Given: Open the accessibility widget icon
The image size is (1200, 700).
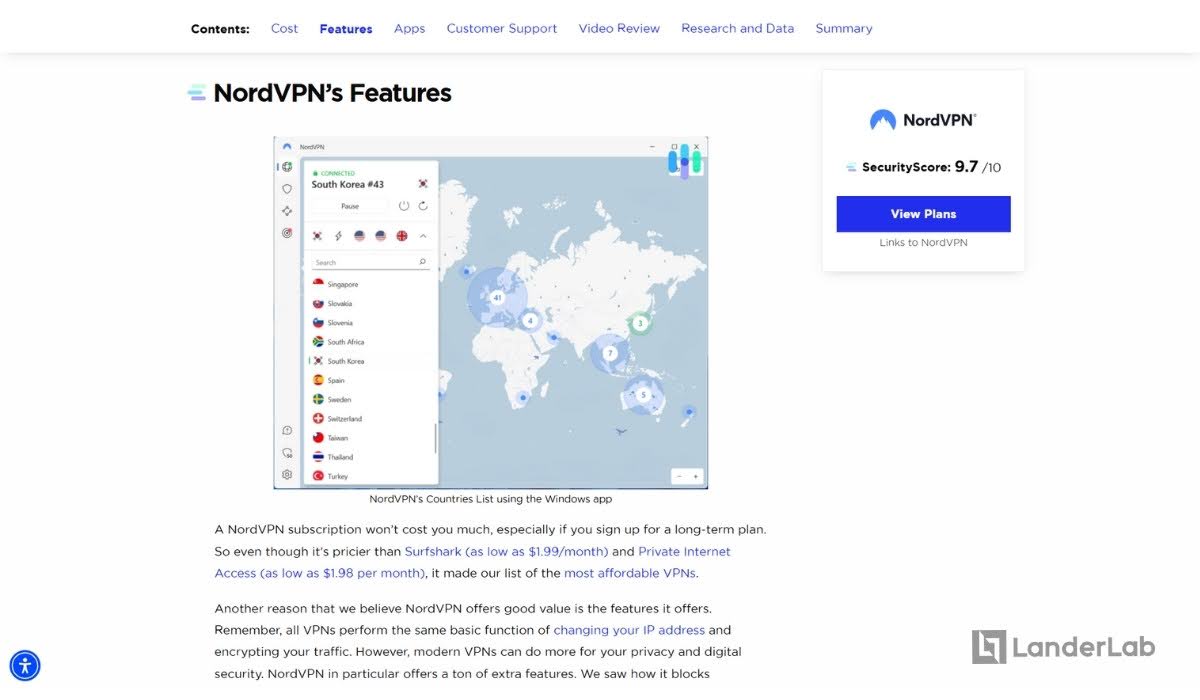Looking at the screenshot, I should (25, 665).
